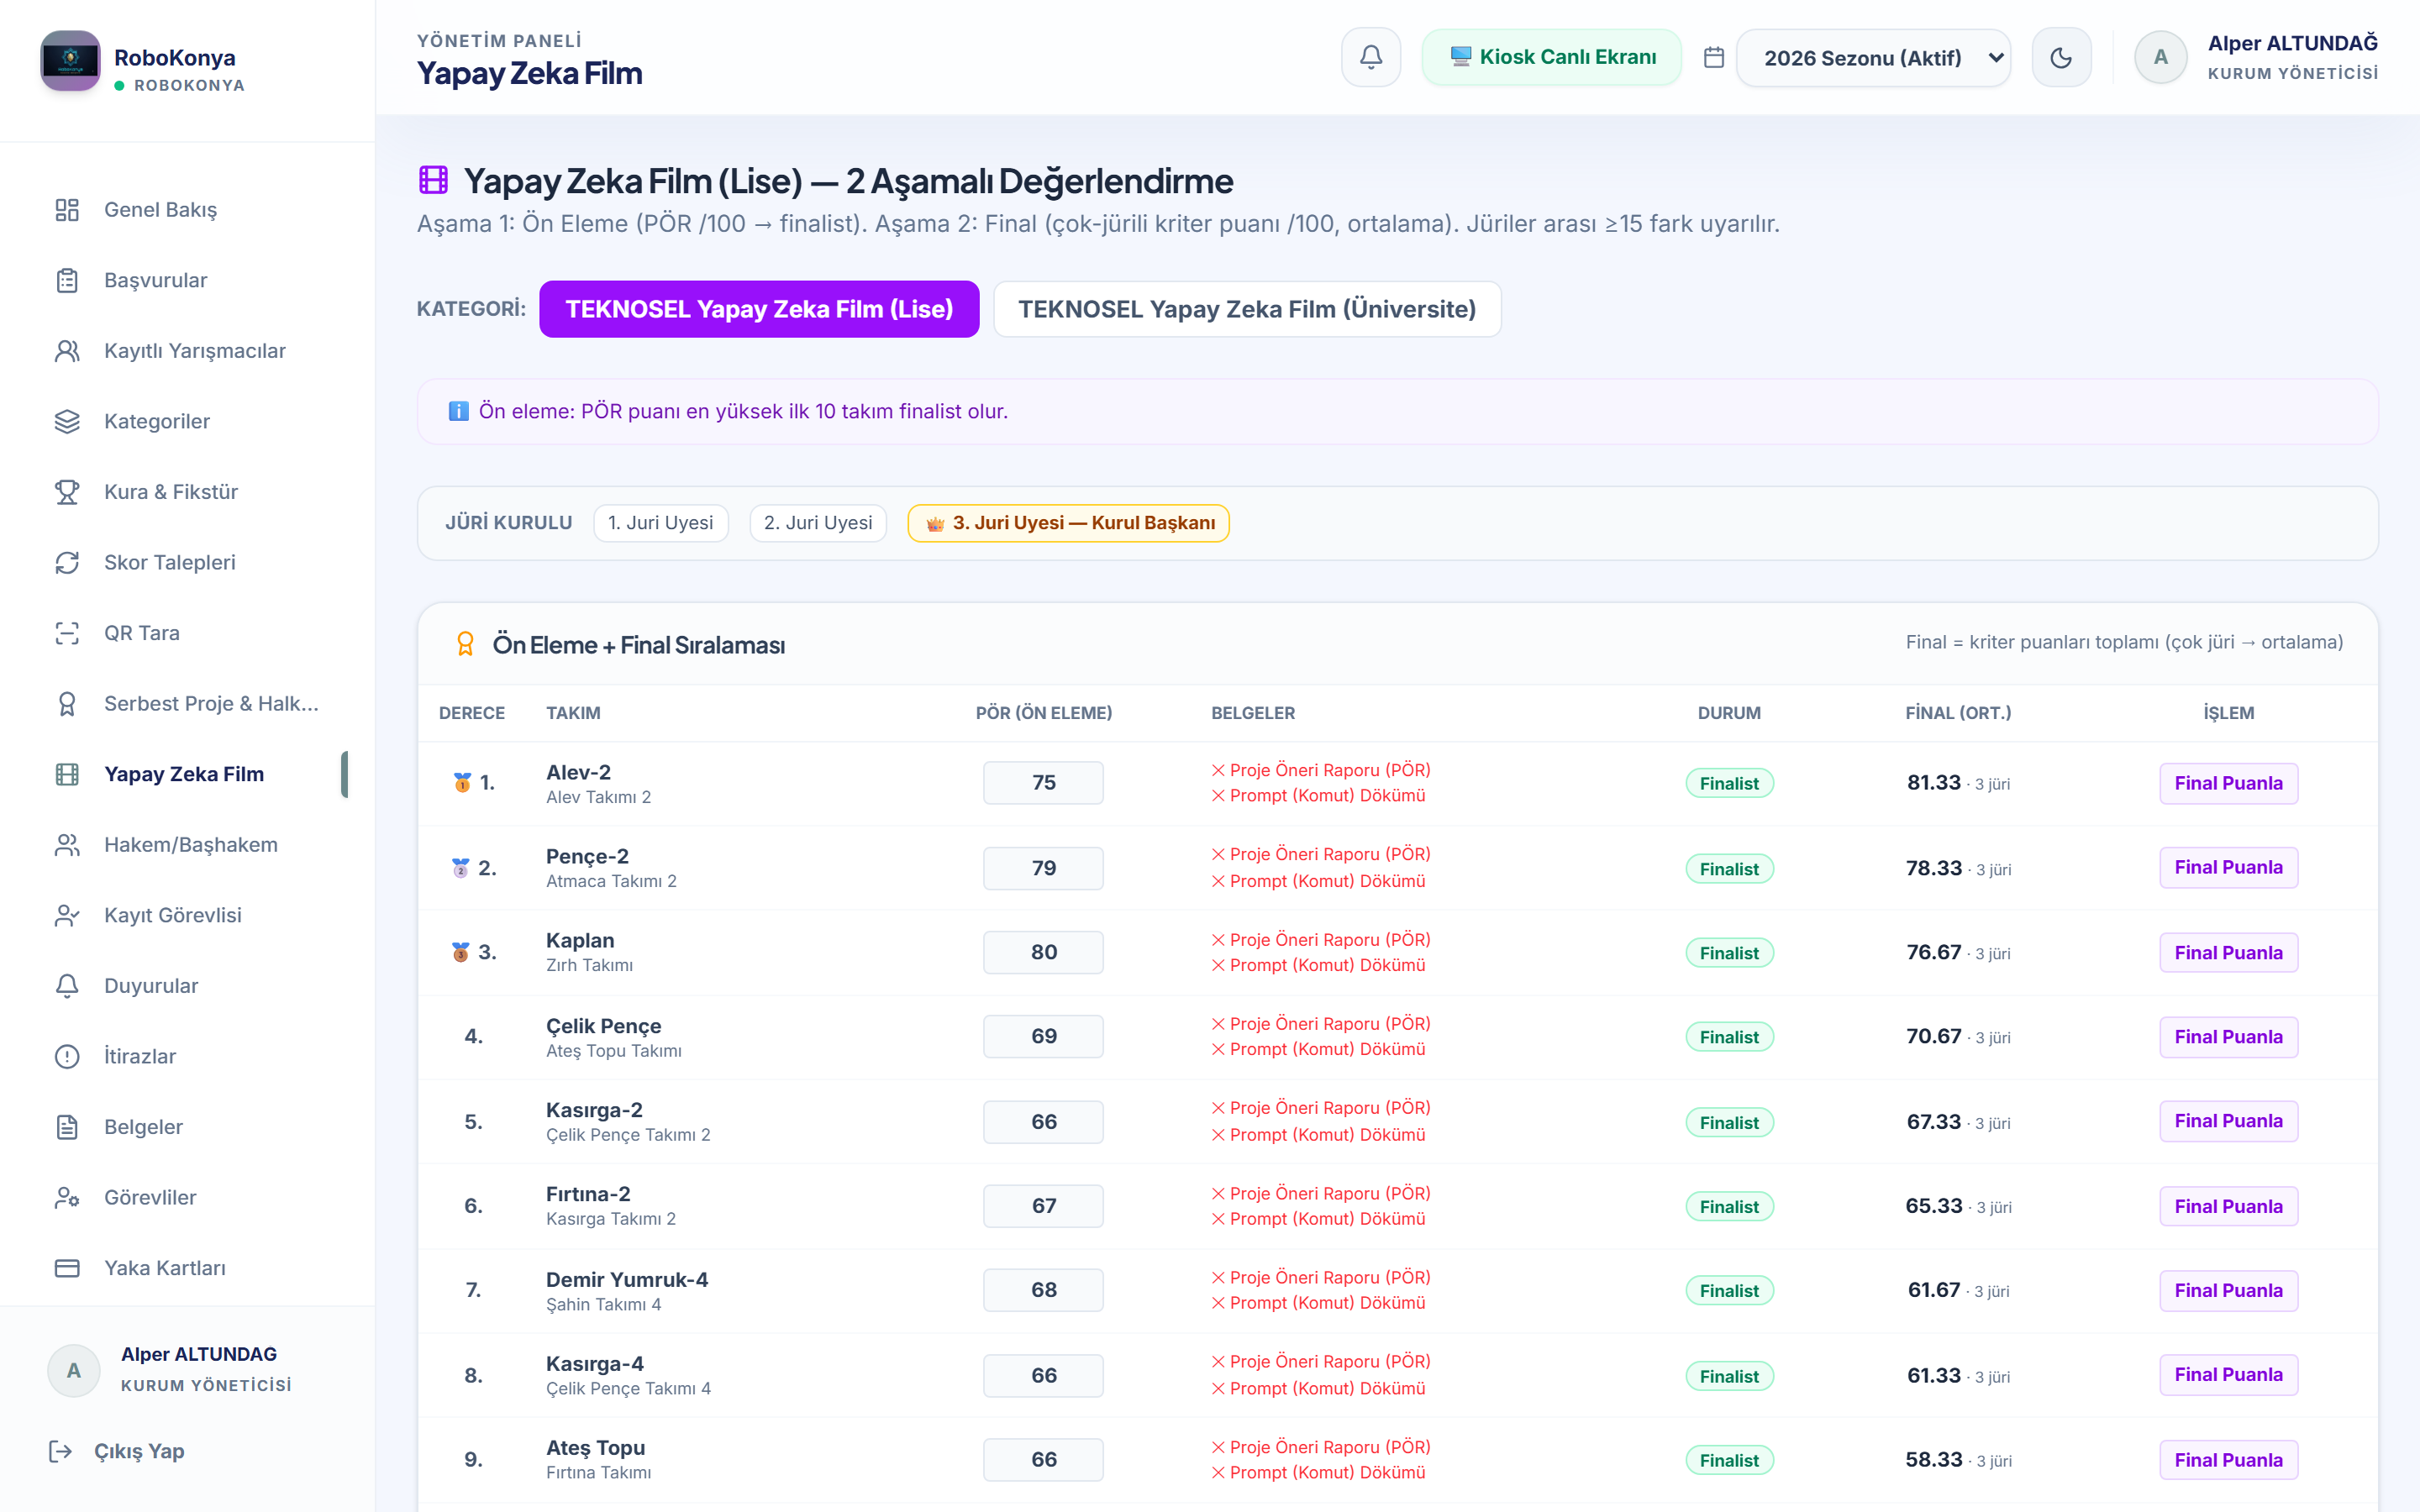Viewport: 2420px width, 1512px height.
Task: Click Final Puanla for Ateş Topu
Action: [x=2228, y=1460]
